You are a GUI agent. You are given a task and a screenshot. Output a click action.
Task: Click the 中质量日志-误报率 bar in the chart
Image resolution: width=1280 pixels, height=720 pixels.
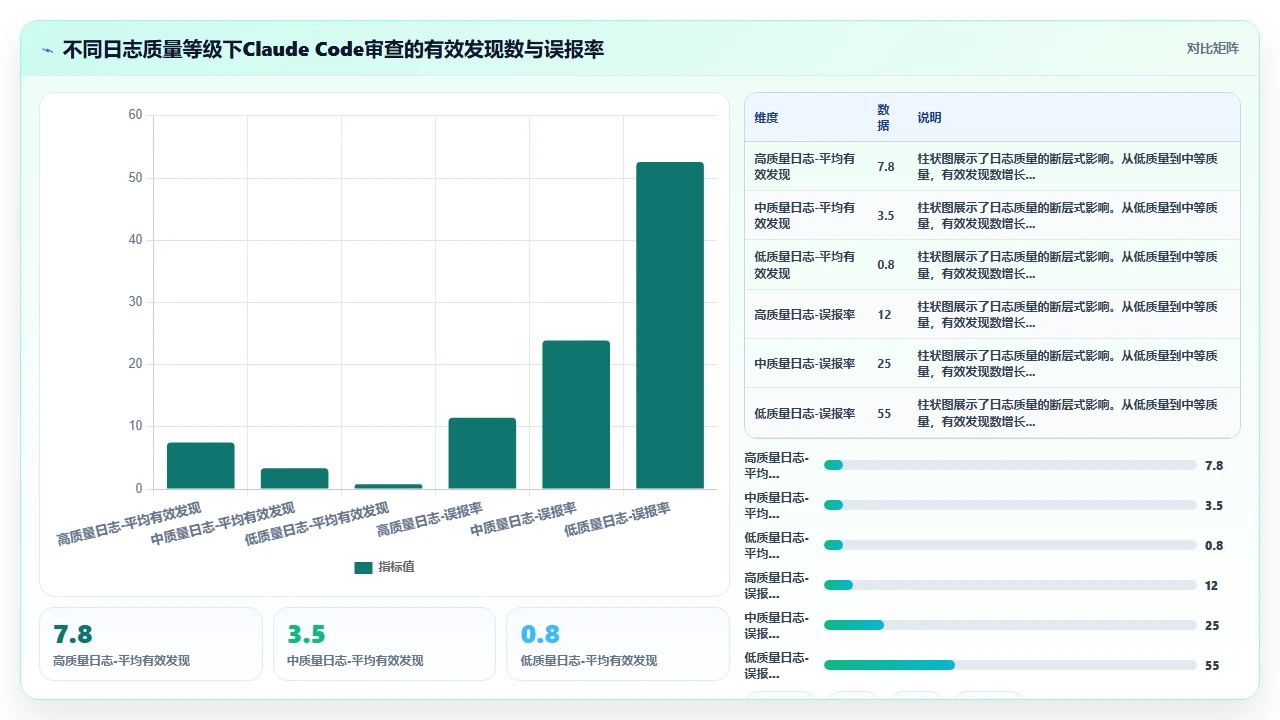click(576, 415)
